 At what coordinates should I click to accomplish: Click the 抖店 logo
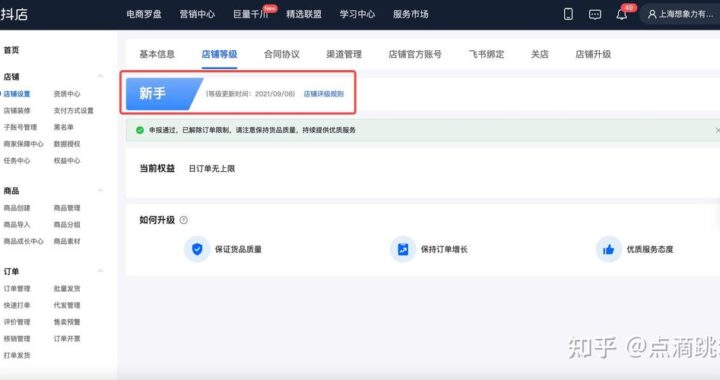(14, 14)
